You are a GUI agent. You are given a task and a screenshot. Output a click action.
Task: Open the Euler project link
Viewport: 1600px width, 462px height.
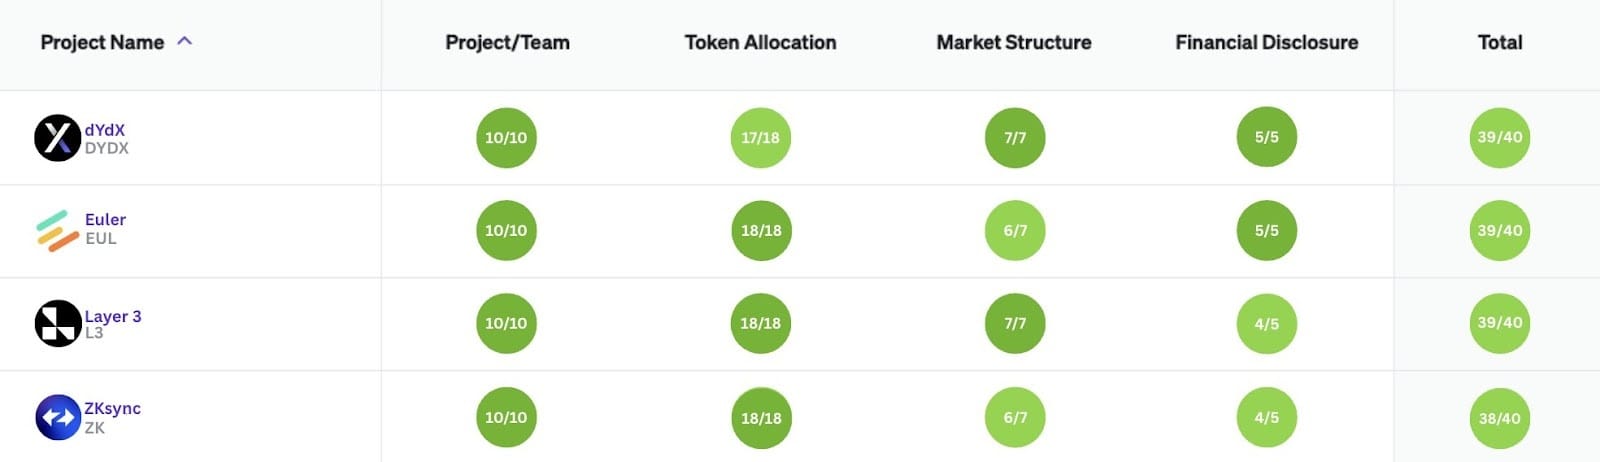point(105,220)
